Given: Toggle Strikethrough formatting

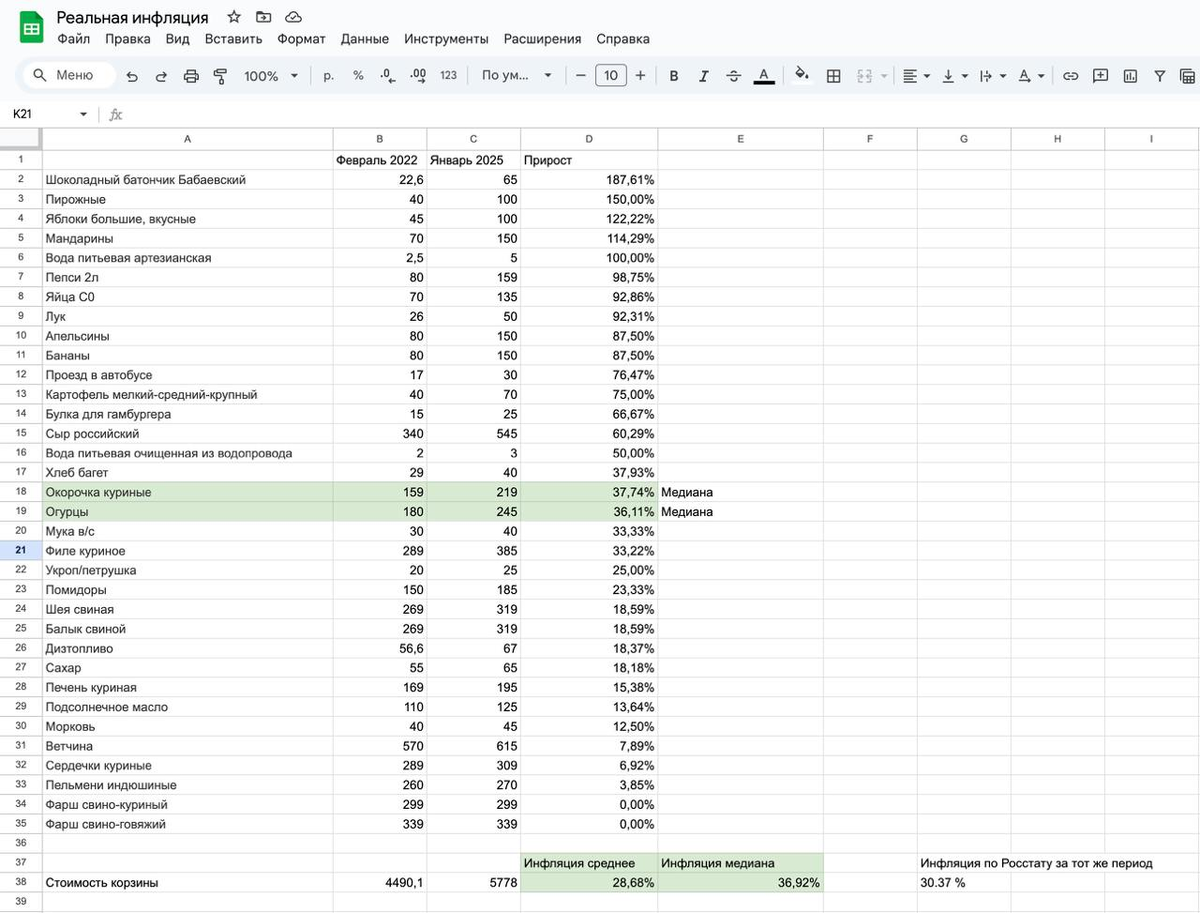Looking at the screenshot, I should click(734, 75).
